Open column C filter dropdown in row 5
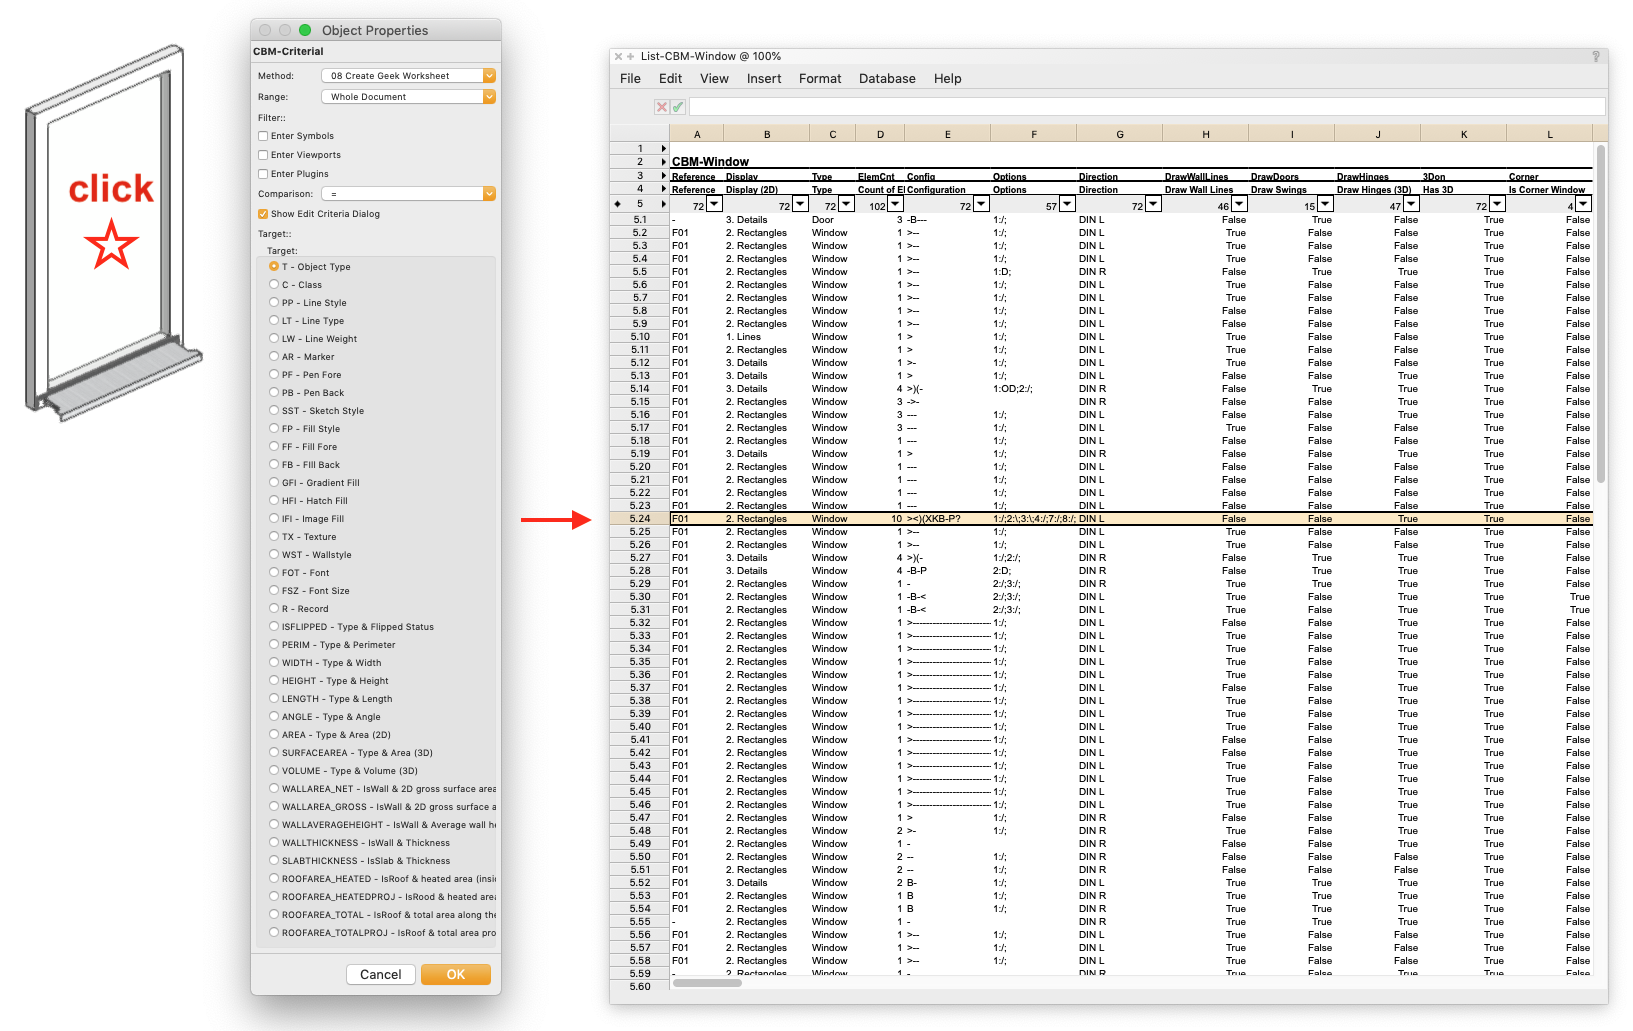This screenshot has height=1031, width=1633. (846, 204)
